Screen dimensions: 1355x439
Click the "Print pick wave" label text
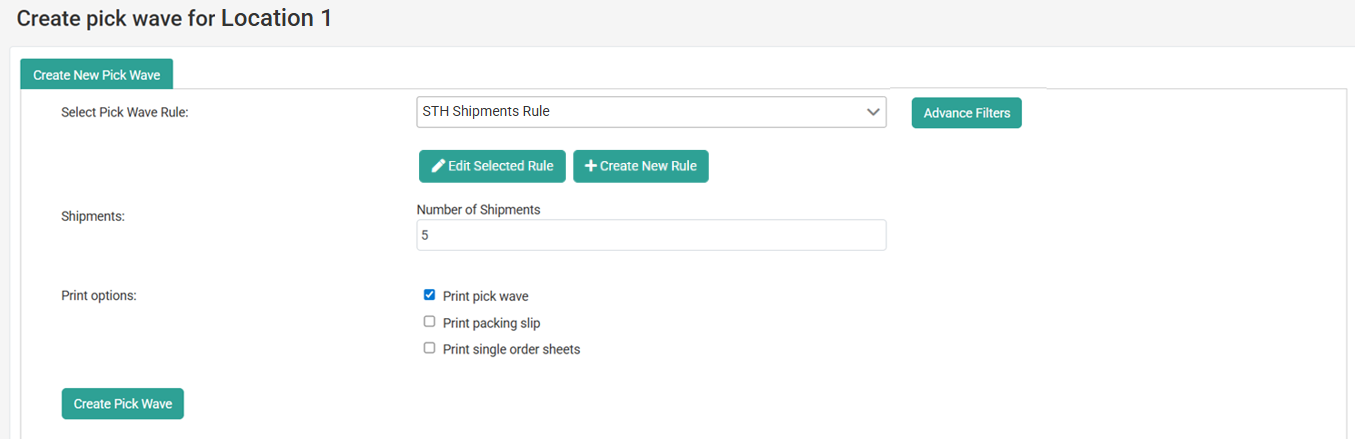(x=485, y=296)
